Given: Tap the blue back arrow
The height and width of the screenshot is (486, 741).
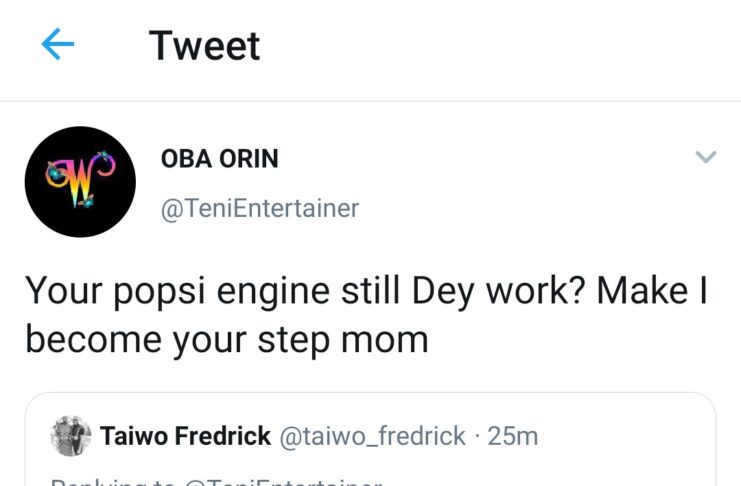Looking at the screenshot, I should 59,45.
